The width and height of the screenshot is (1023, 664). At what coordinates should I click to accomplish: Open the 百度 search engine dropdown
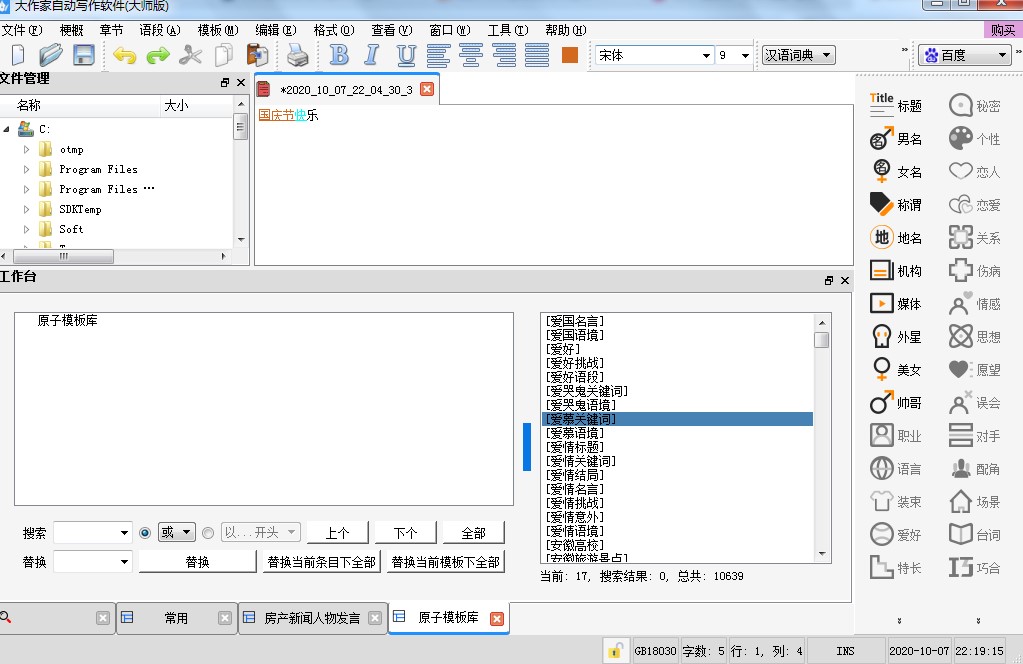(965, 55)
